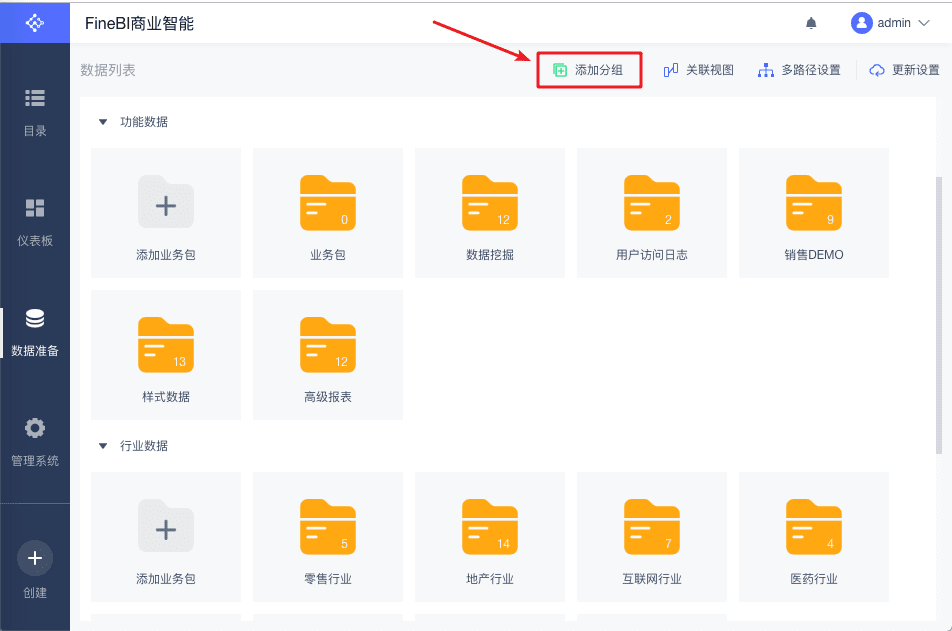952x631 pixels.
Task: Click the 创建 plus button
Action: point(35,558)
